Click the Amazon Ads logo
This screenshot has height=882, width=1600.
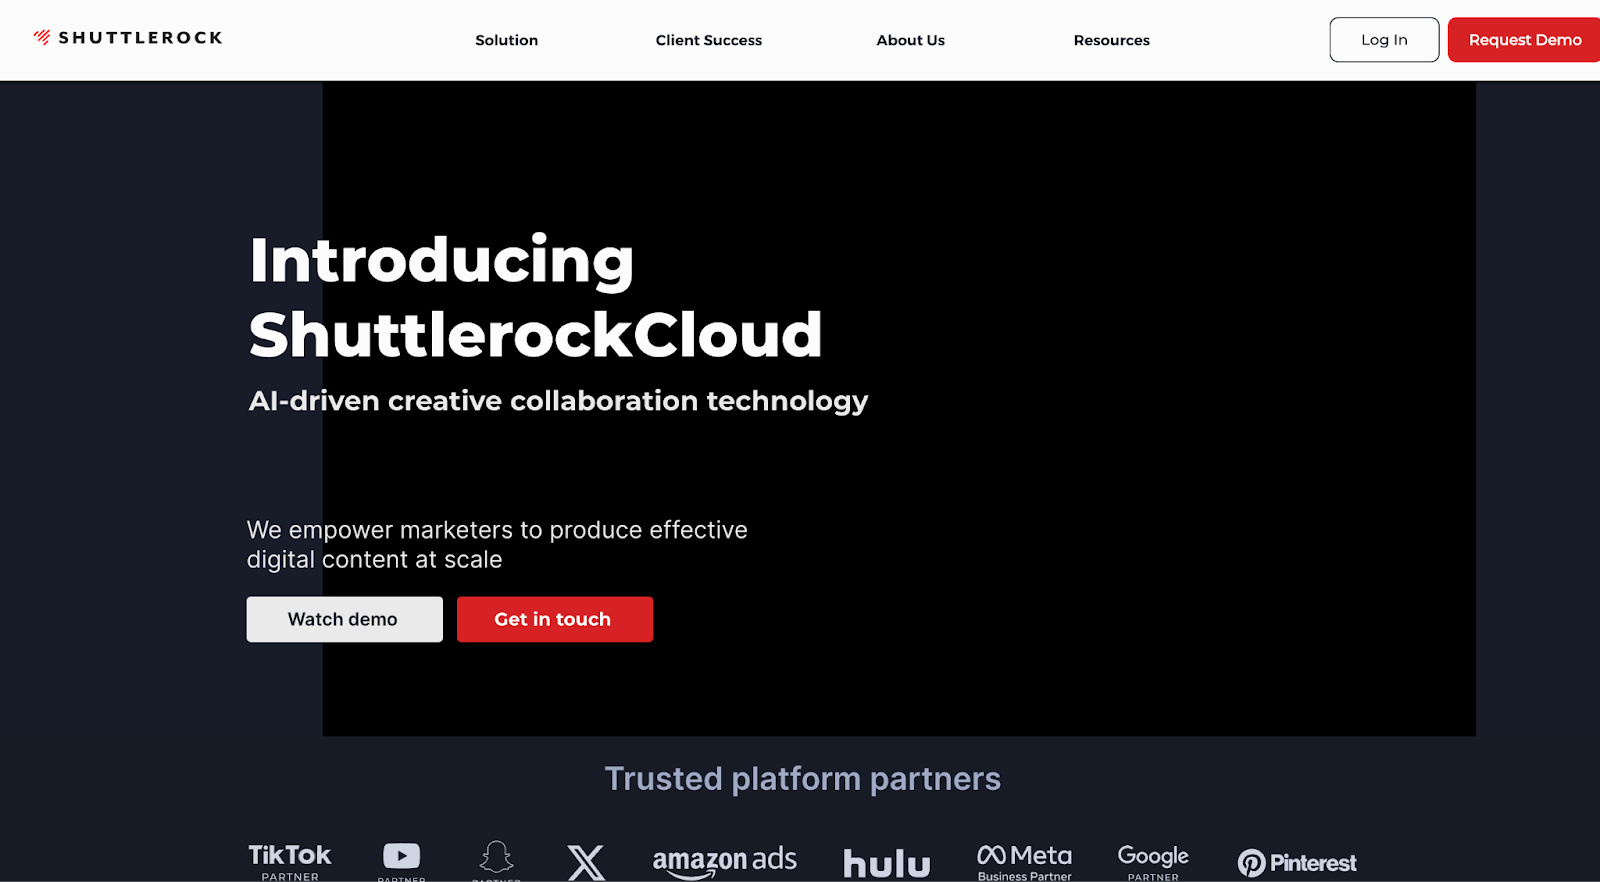pos(725,862)
